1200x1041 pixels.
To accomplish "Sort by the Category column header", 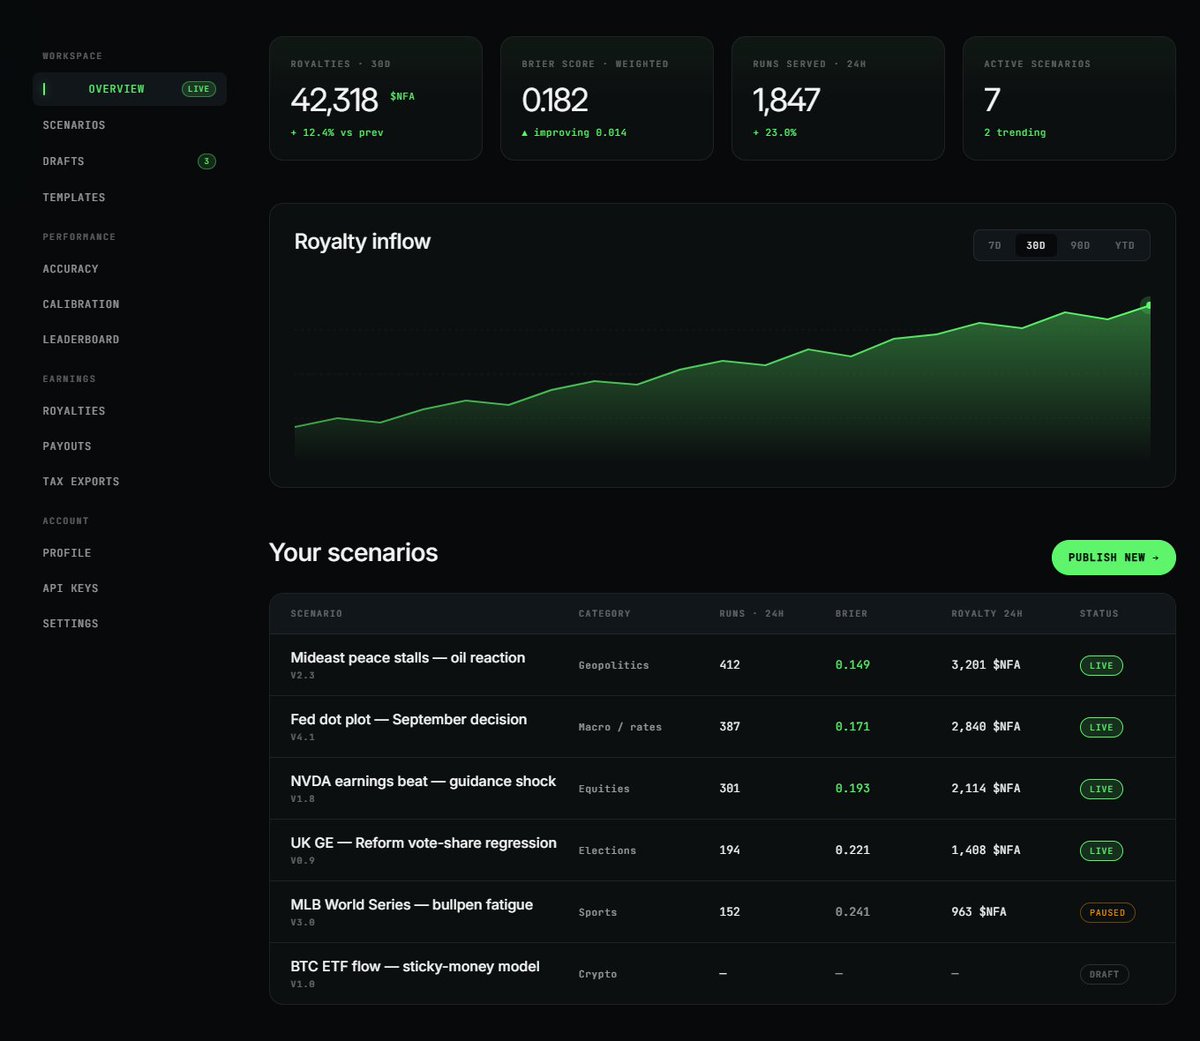I will [x=604, y=614].
